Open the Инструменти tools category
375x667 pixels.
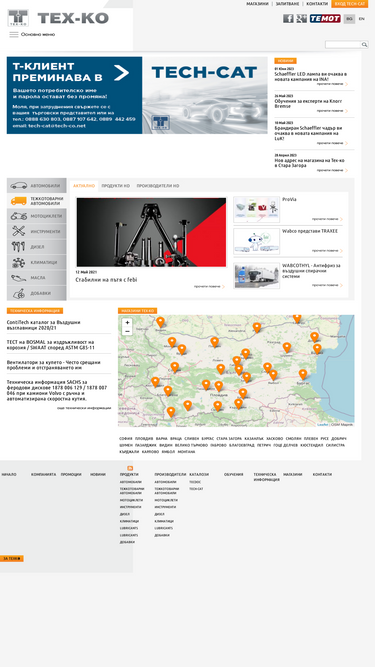(37, 231)
